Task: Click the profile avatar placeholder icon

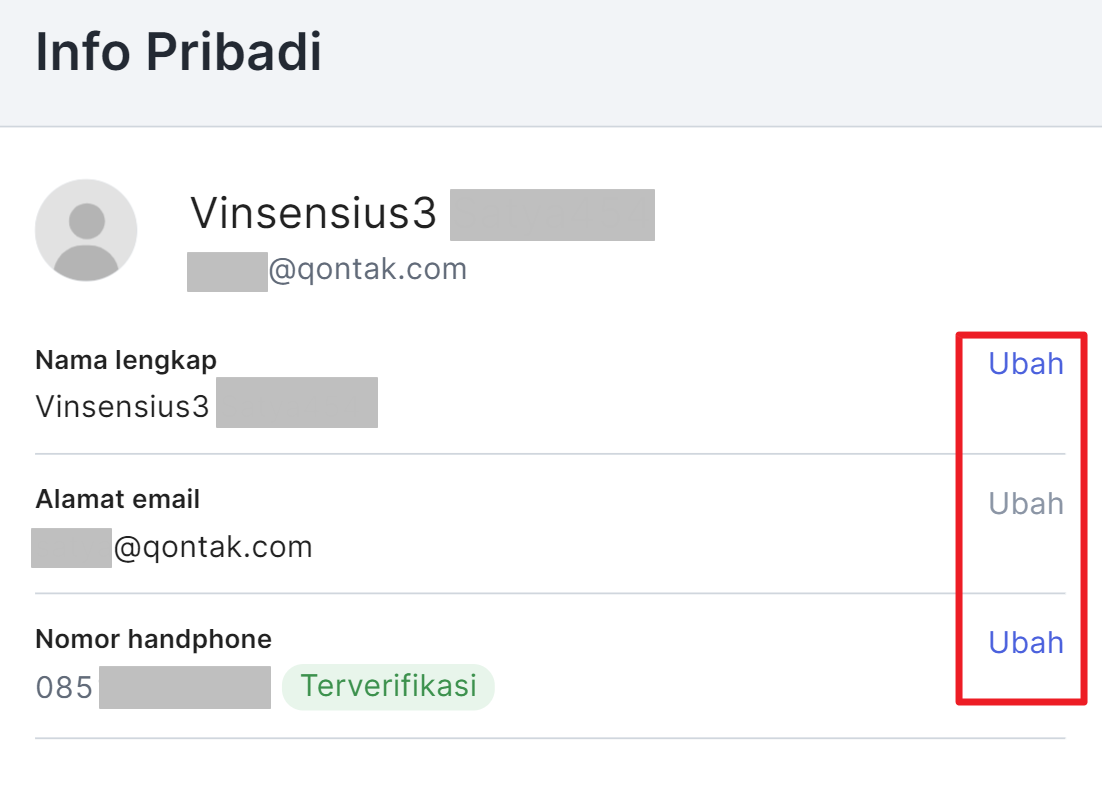Action: point(86,230)
